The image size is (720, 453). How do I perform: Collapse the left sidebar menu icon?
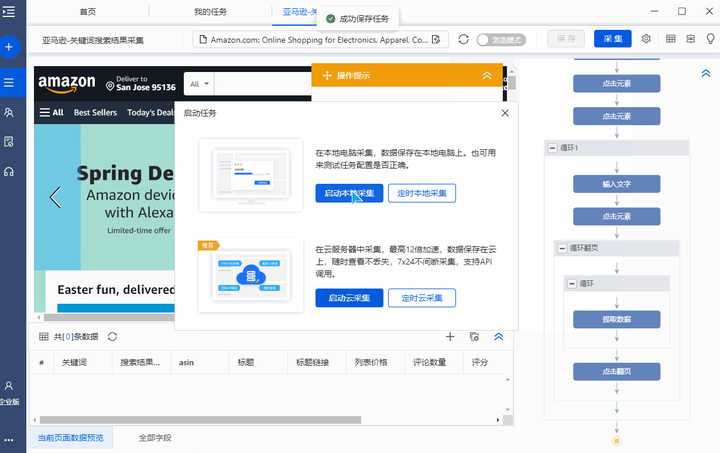[9, 11]
